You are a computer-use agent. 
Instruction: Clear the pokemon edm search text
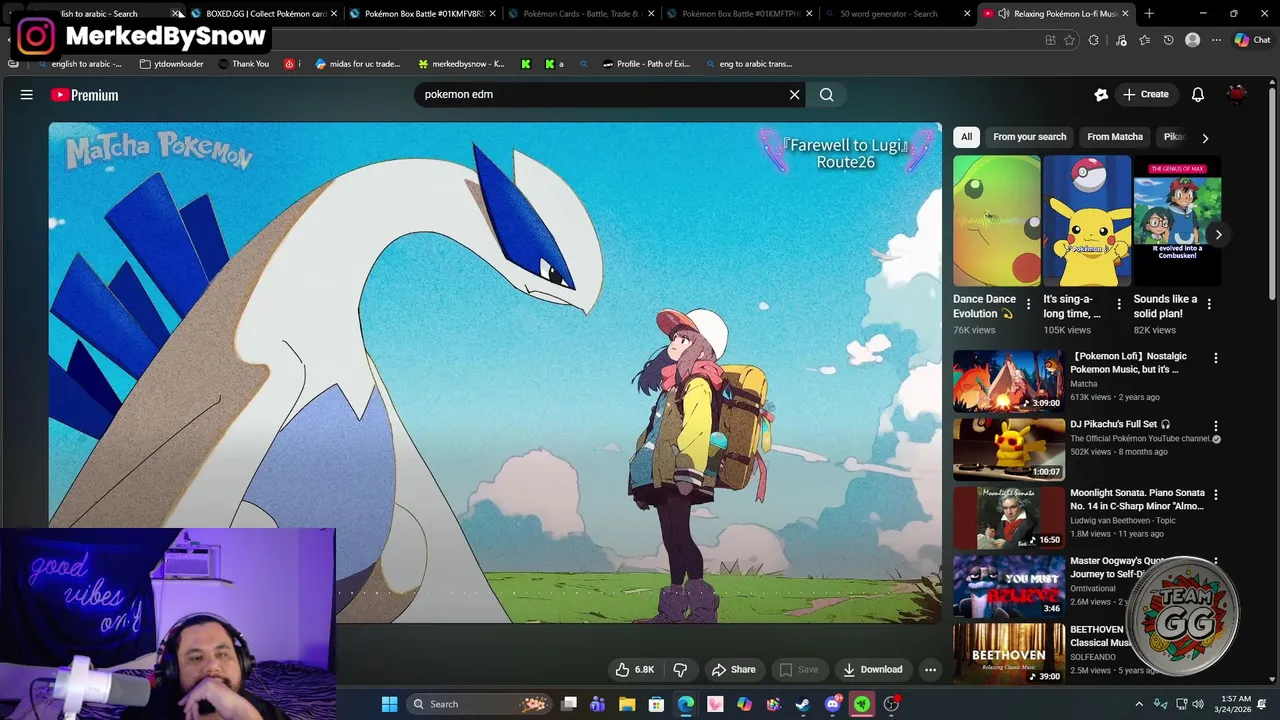point(794,95)
